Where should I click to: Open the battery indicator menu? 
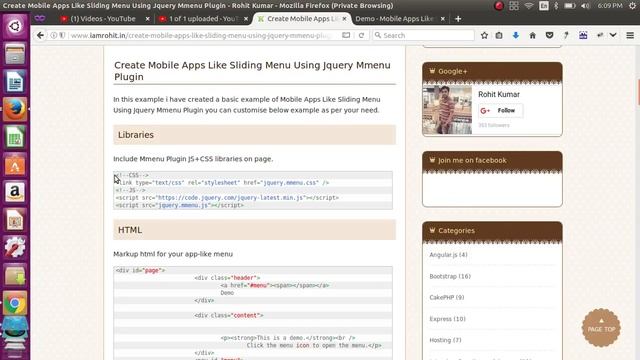570,6
